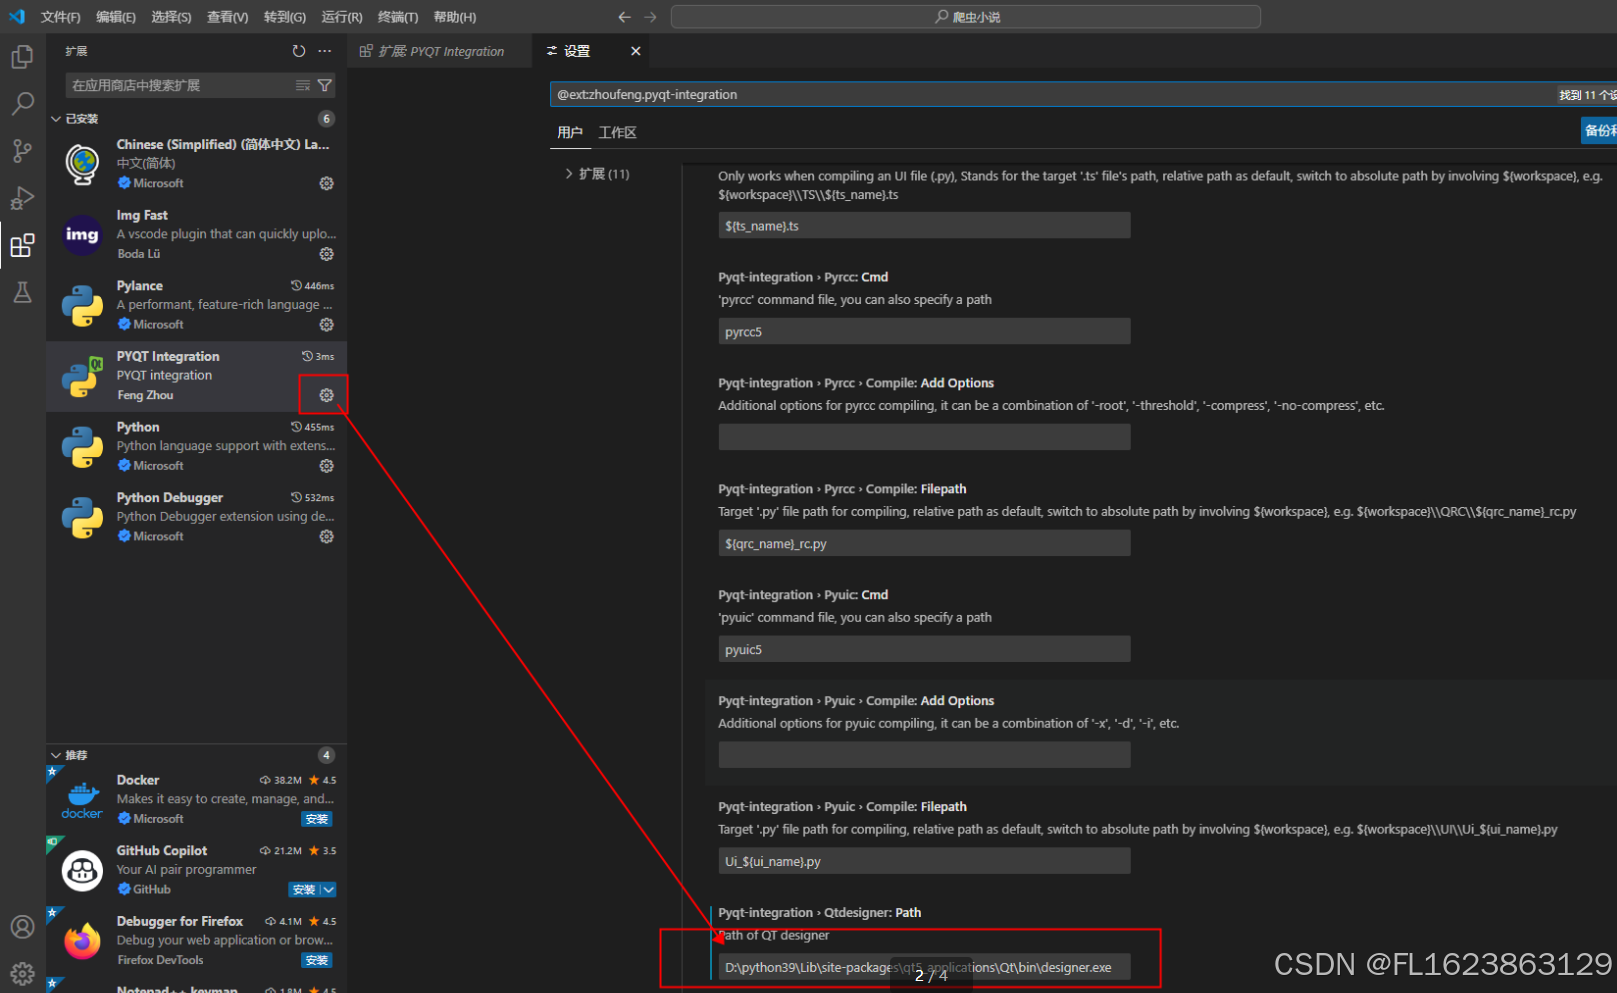Select the 用户 settings scope tab

tap(570, 133)
